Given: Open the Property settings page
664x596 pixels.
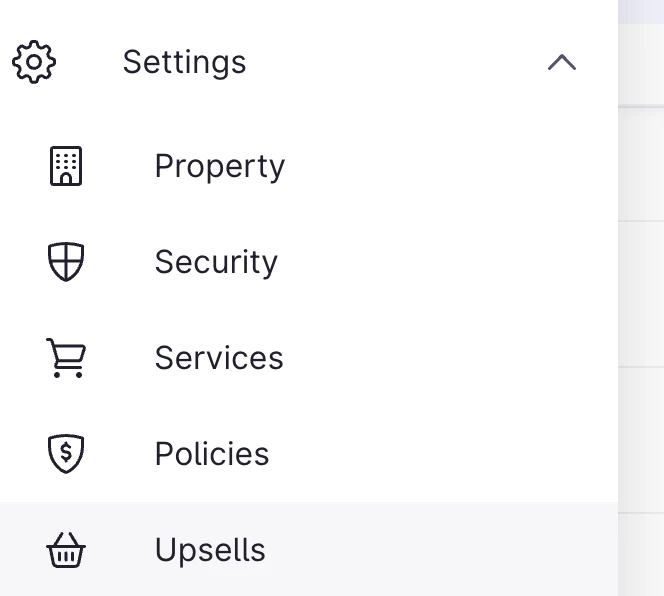Looking at the screenshot, I should [x=219, y=166].
